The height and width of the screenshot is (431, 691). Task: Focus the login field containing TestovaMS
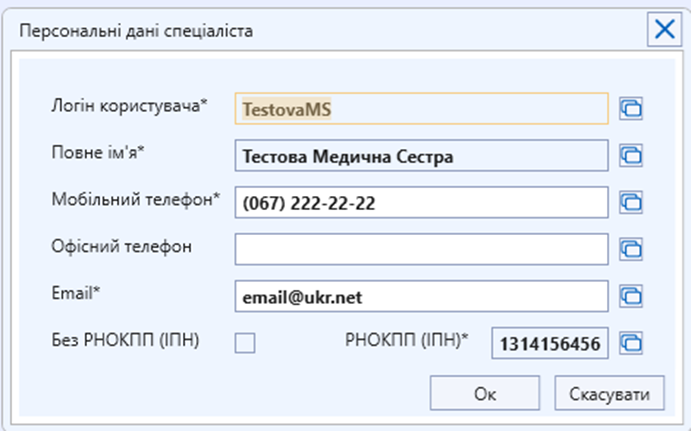click(x=421, y=108)
